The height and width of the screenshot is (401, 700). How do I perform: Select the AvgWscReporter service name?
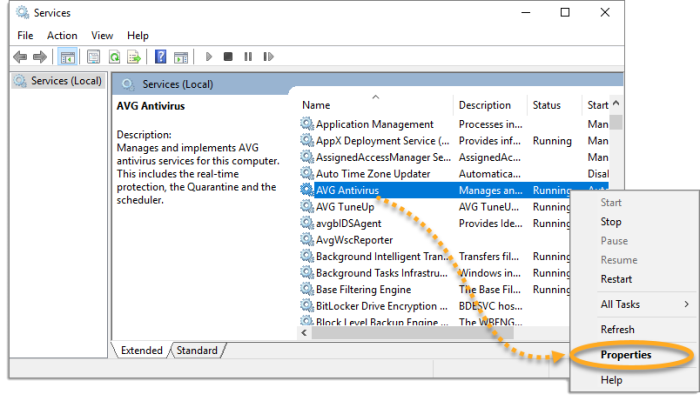coord(354,240)
